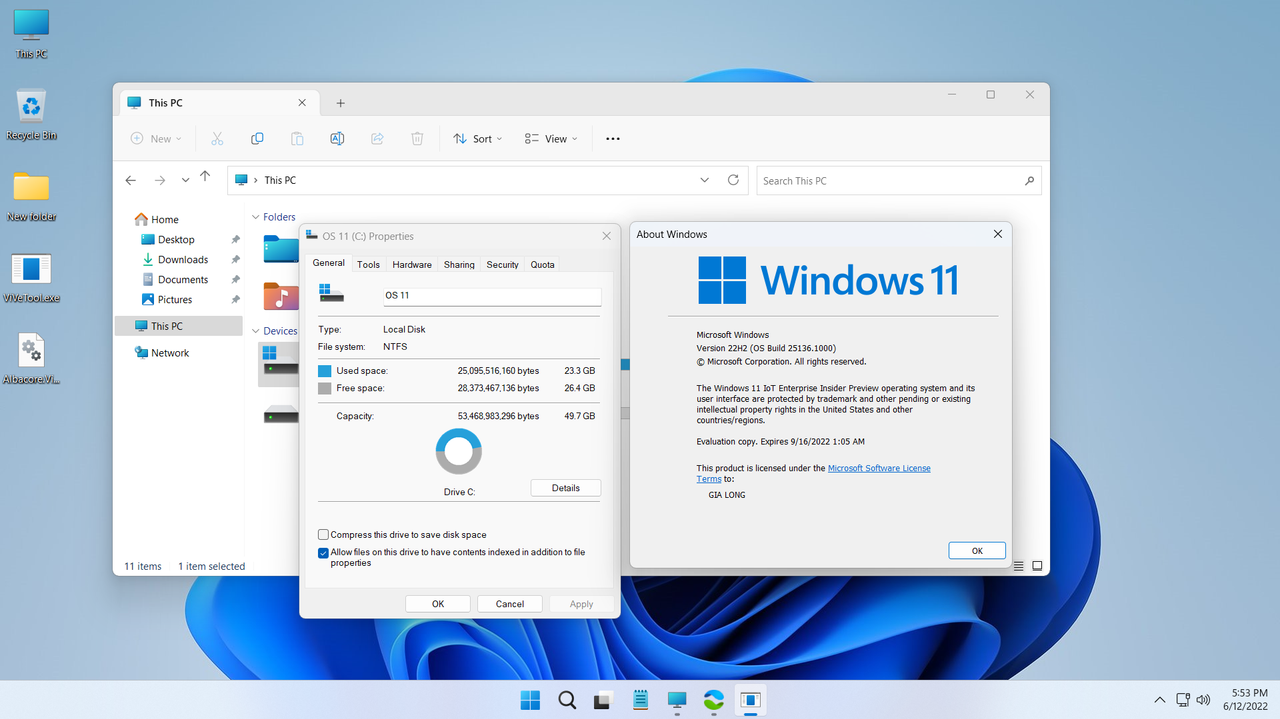Toggle Compress this drive checkbox
Screen dimensions: 1280x719
point(323,535)
